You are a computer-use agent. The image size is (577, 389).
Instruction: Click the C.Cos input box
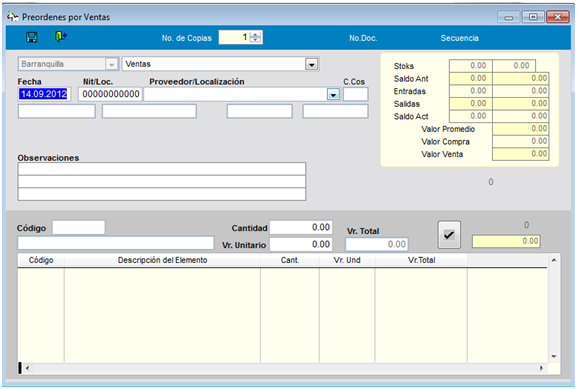(x=355, y=94)
